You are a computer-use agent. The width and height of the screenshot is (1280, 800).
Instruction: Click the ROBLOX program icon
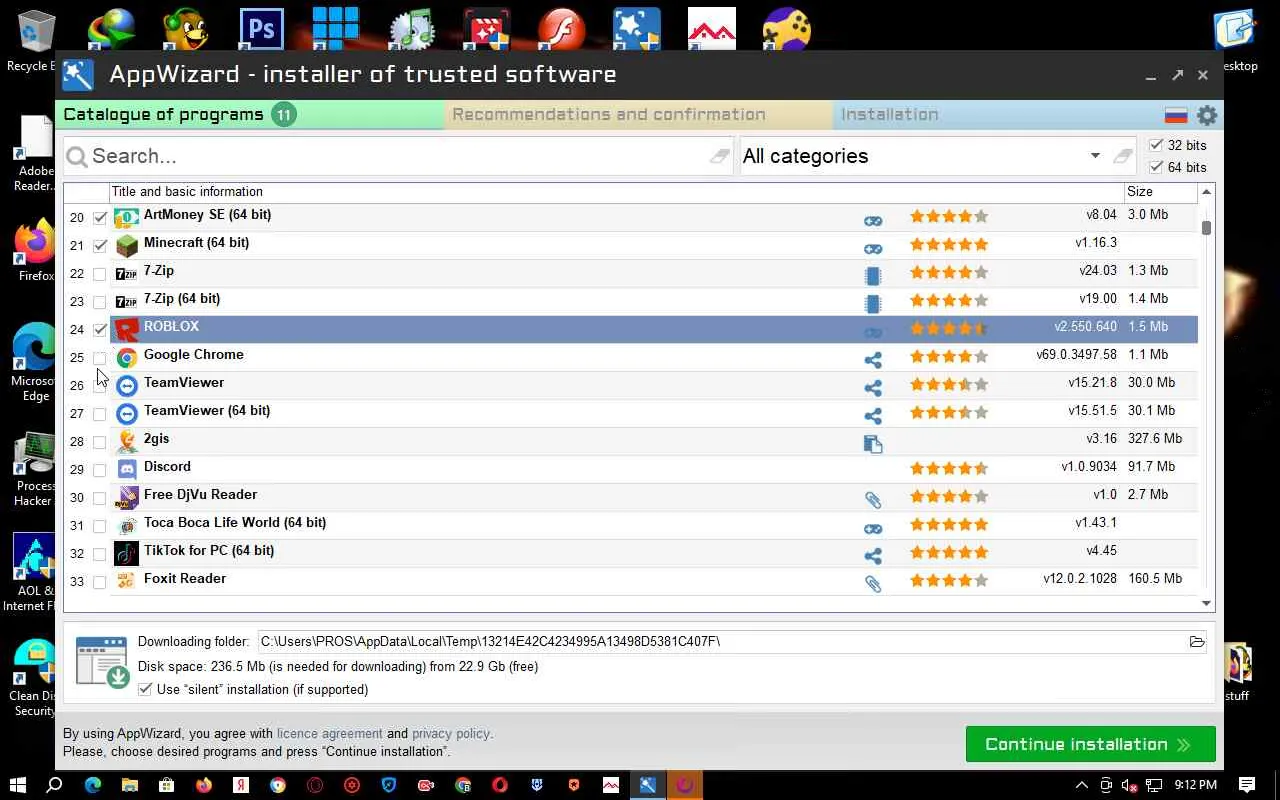click(126, 329)
